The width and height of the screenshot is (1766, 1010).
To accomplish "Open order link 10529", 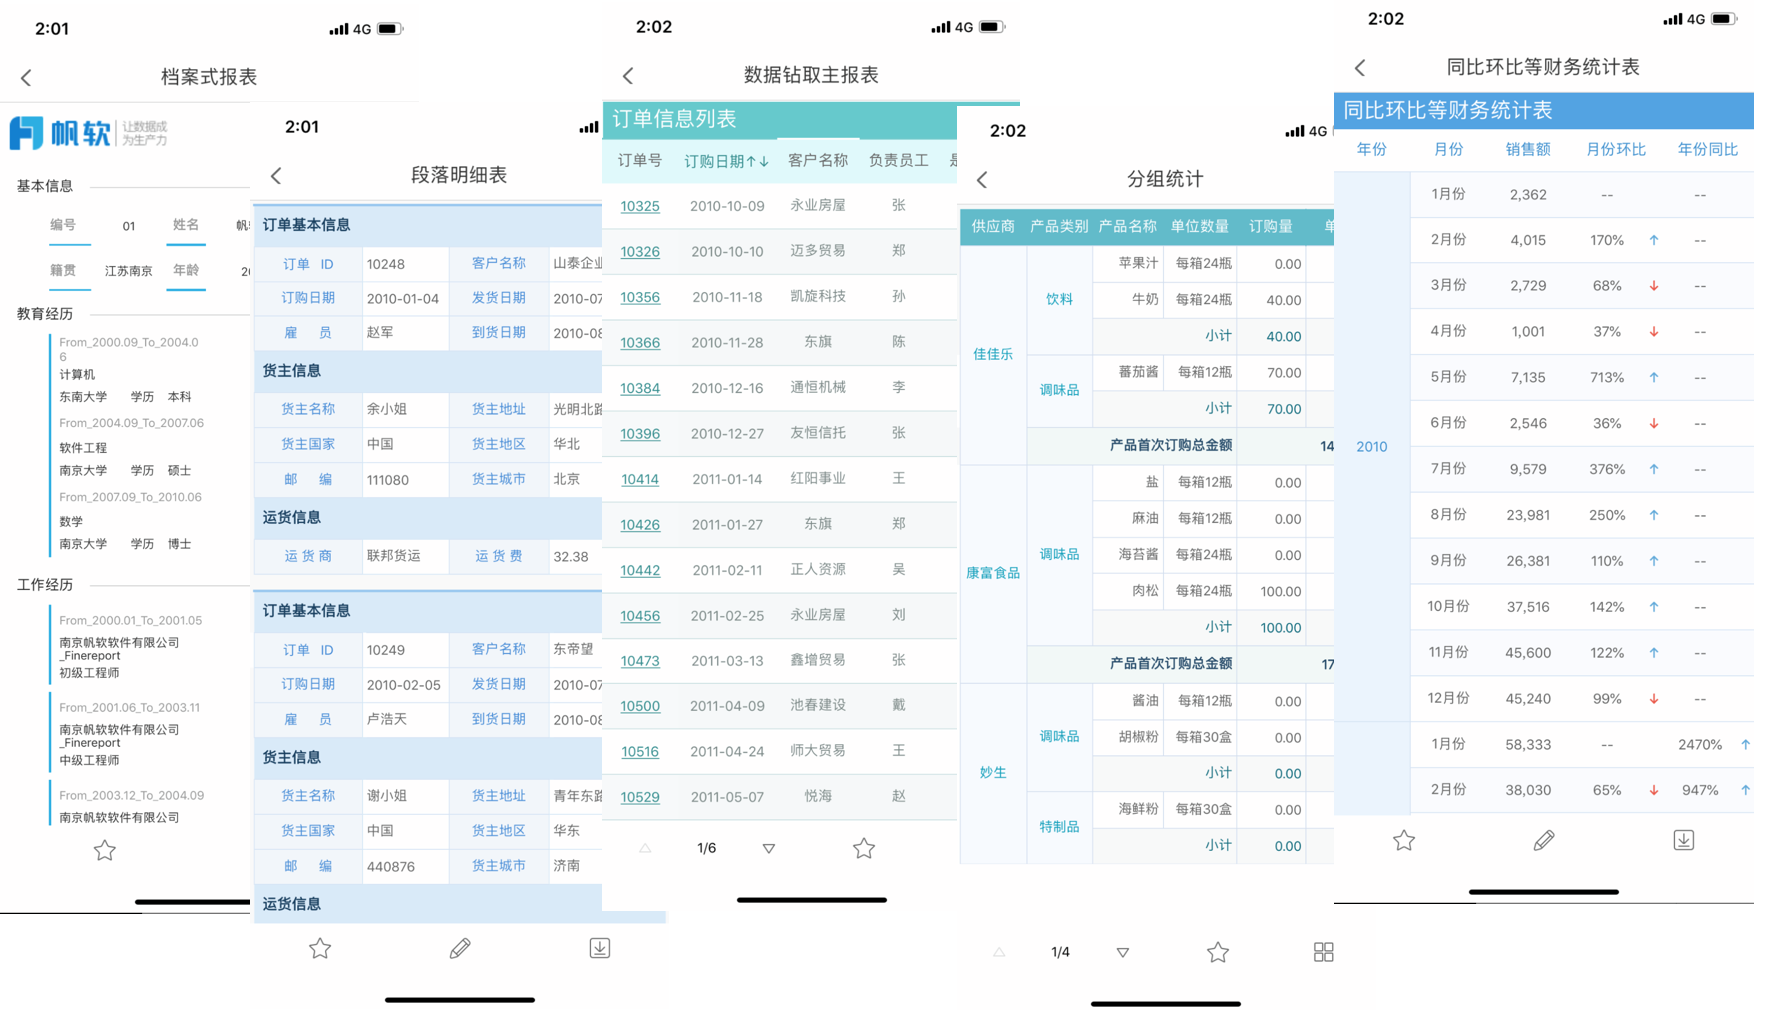I will pos(640,797).
